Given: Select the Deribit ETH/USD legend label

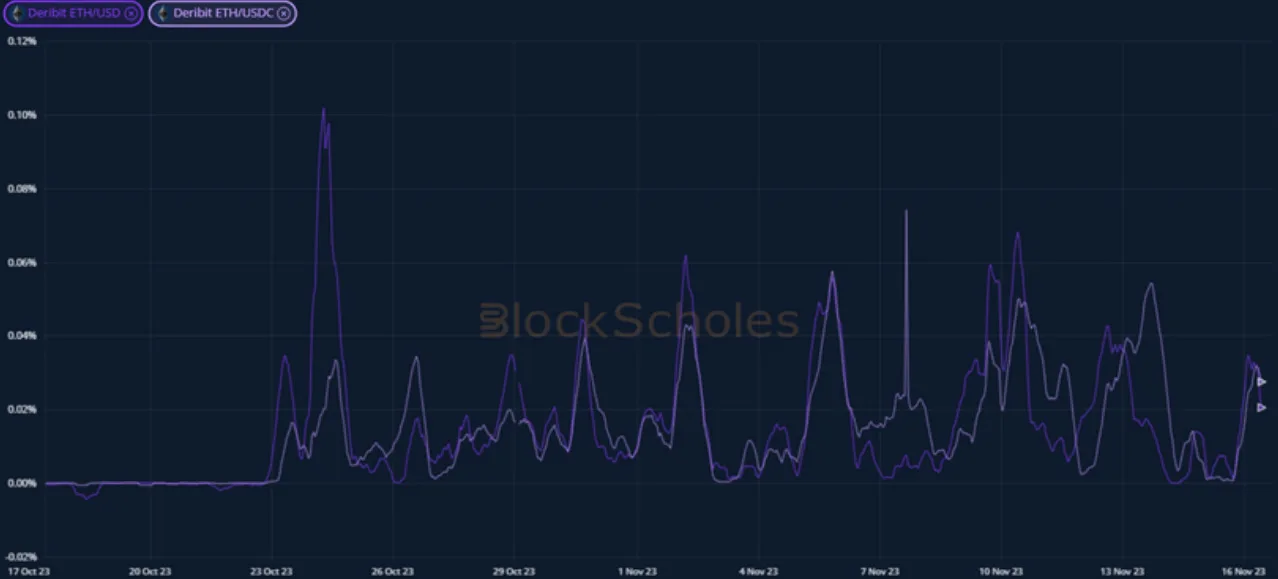Looking at the screenshot, I should [x=75, y=13].
